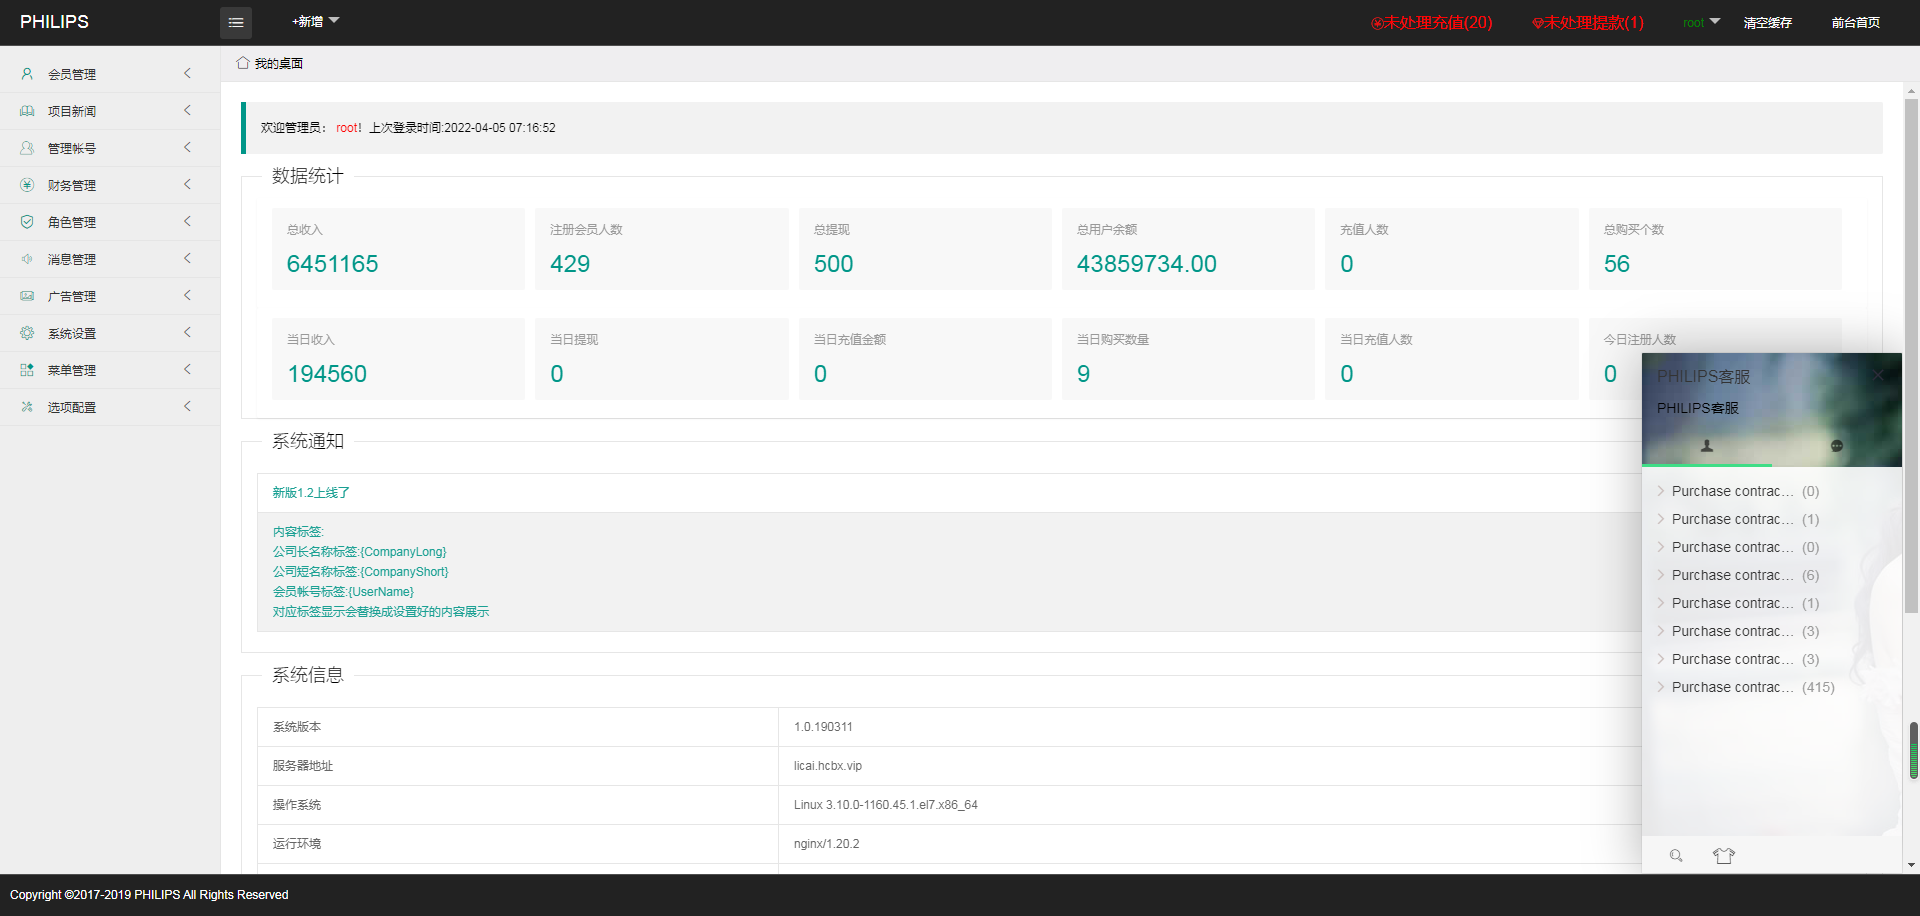Open the root user dropdown
Screen dimensions: 1920x916
point(1701,22)
